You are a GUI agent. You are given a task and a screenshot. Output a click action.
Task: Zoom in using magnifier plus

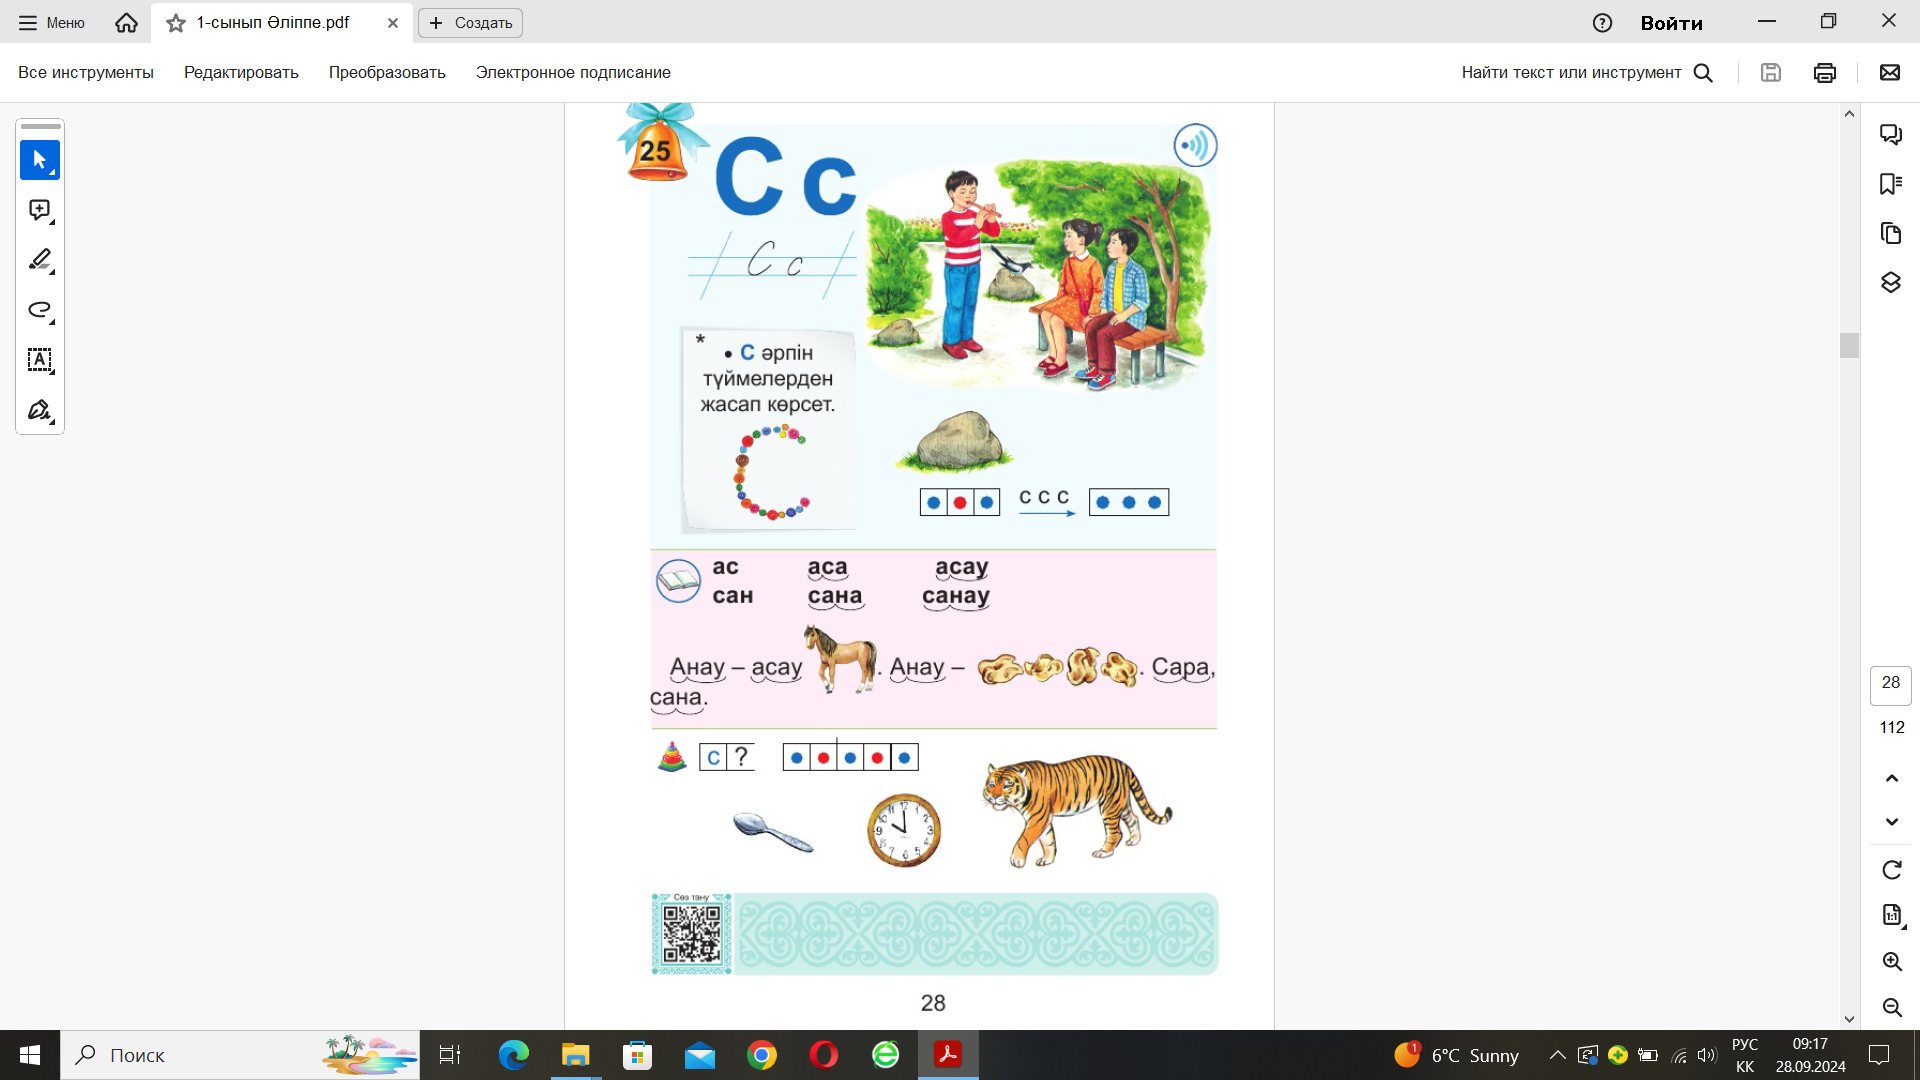(x=1891, y=962)
